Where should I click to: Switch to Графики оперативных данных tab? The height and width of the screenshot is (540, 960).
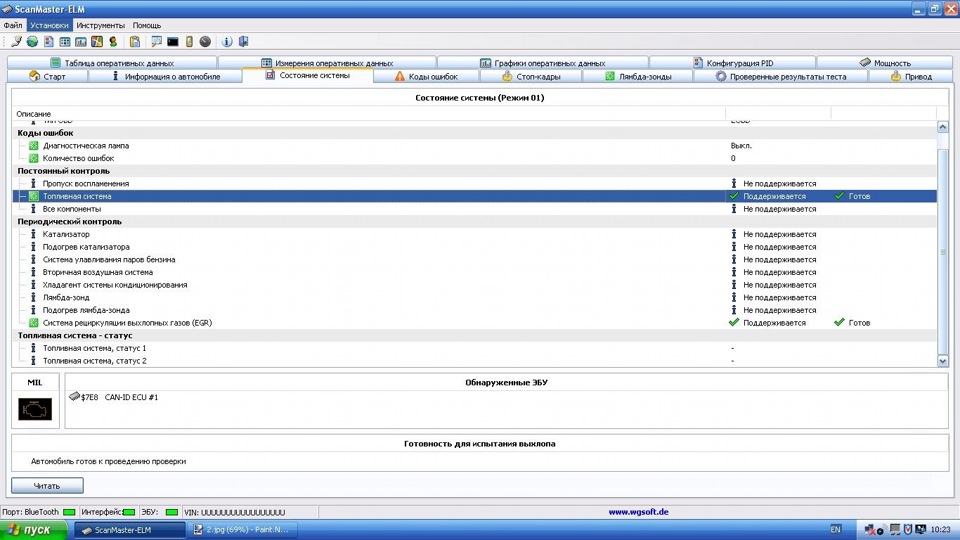pos(542,62)
